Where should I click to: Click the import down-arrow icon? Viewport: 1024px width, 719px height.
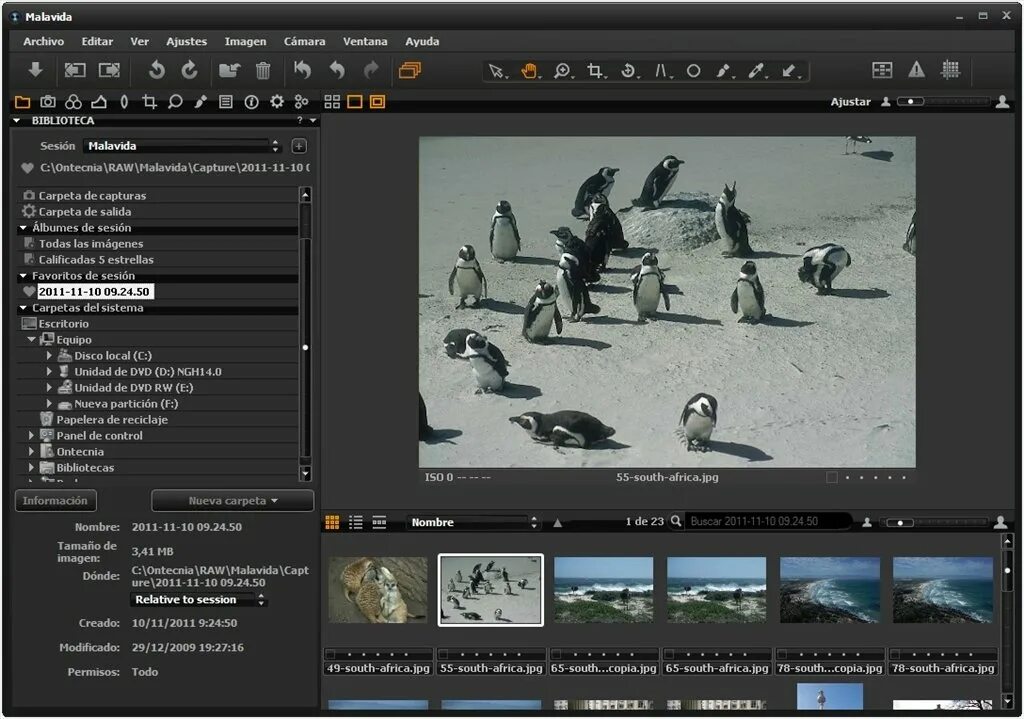tap(35, 71)
